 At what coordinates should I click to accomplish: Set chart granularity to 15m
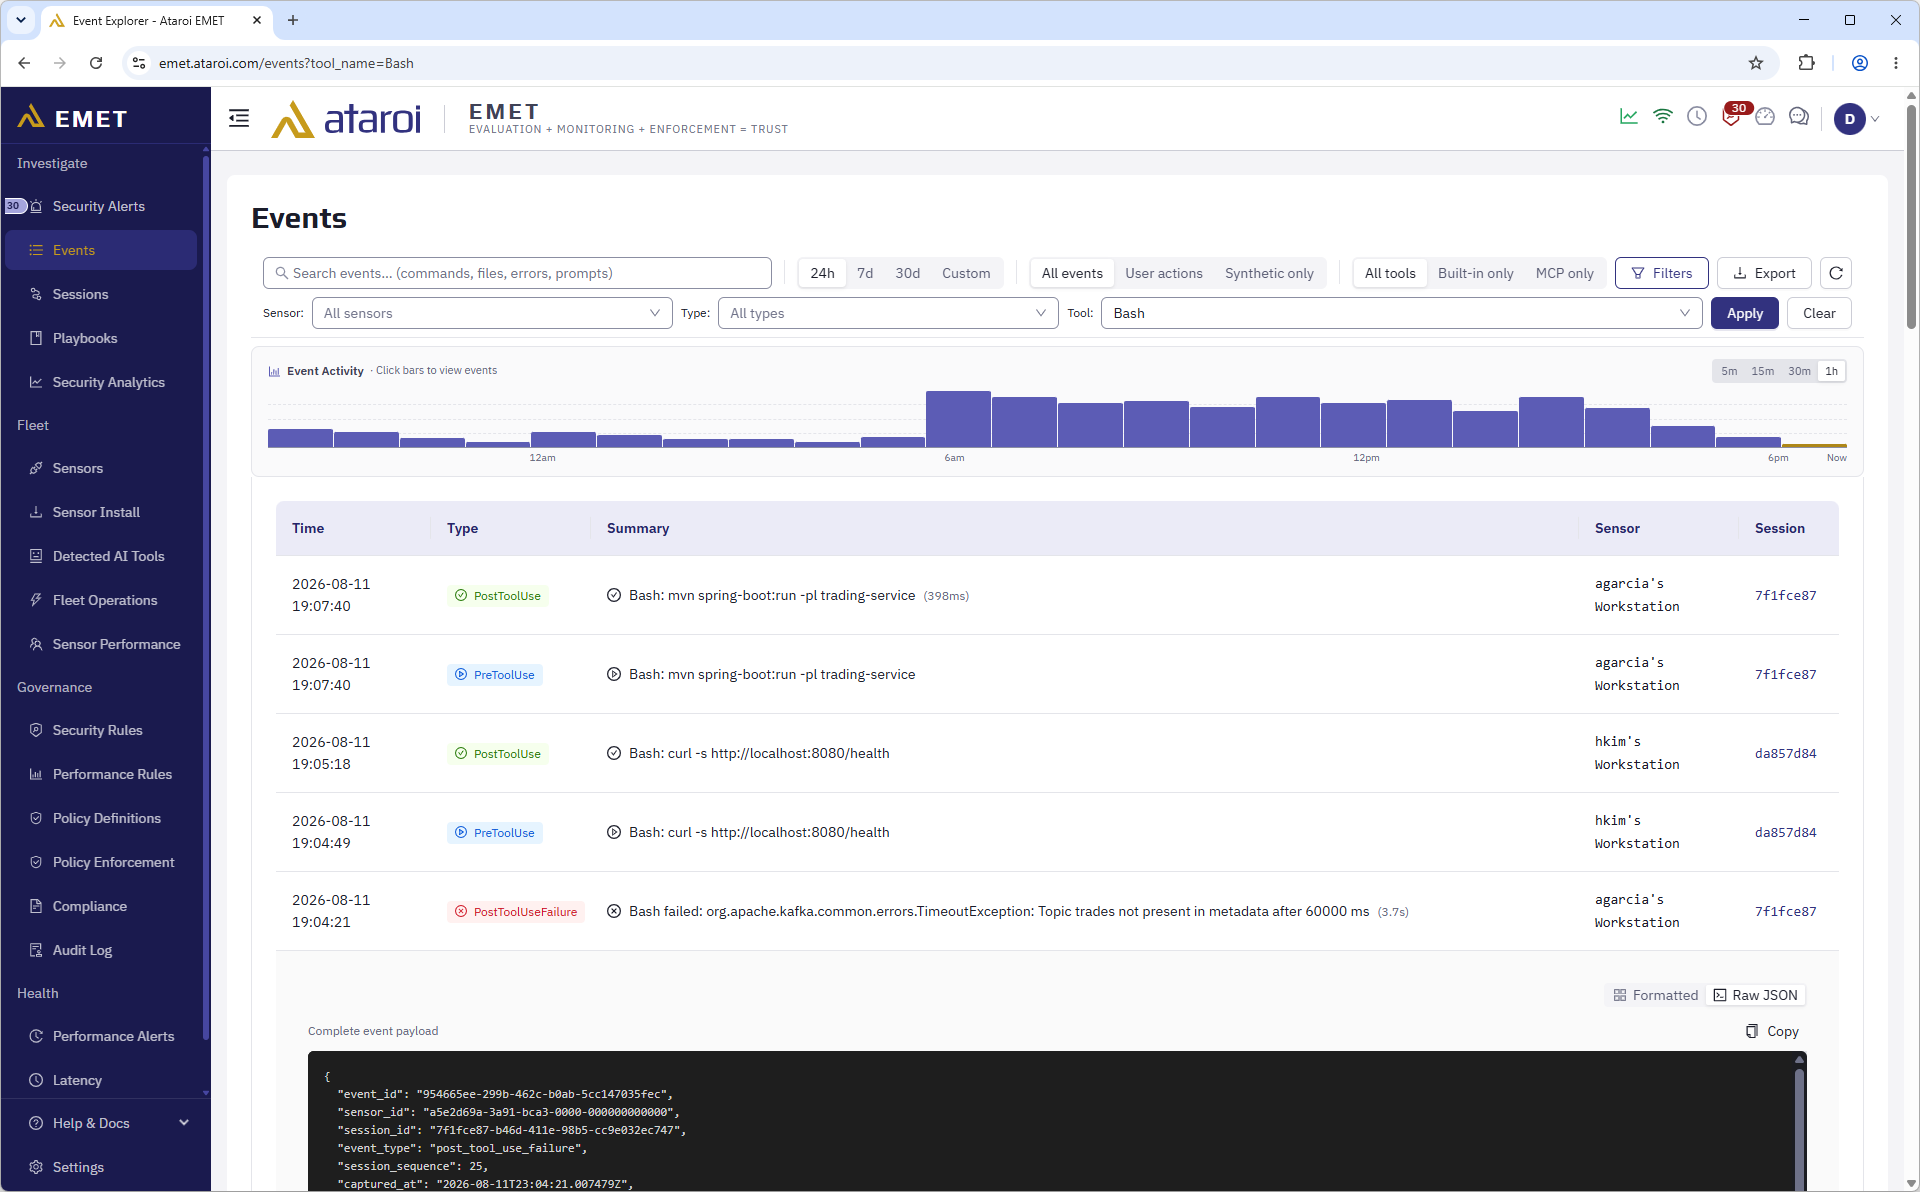(x=1762, y=371)
